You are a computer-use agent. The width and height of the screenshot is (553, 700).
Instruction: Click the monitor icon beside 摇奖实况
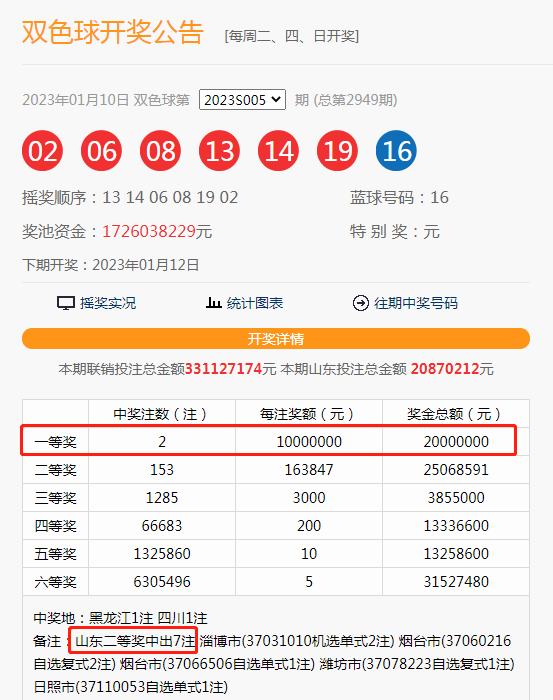coord(66,303)
